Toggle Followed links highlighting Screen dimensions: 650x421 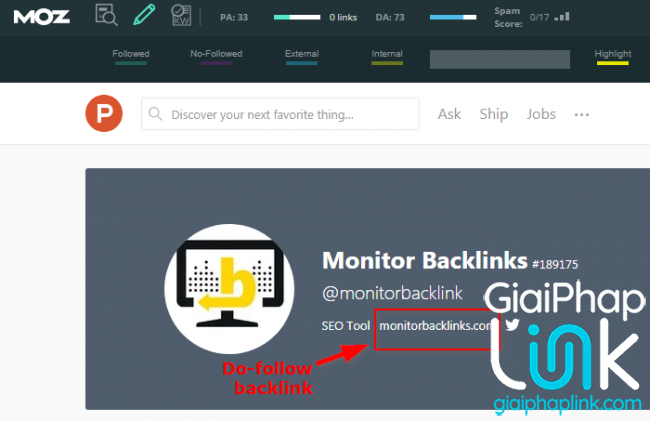pyautogui.click(x=131, y=56)
